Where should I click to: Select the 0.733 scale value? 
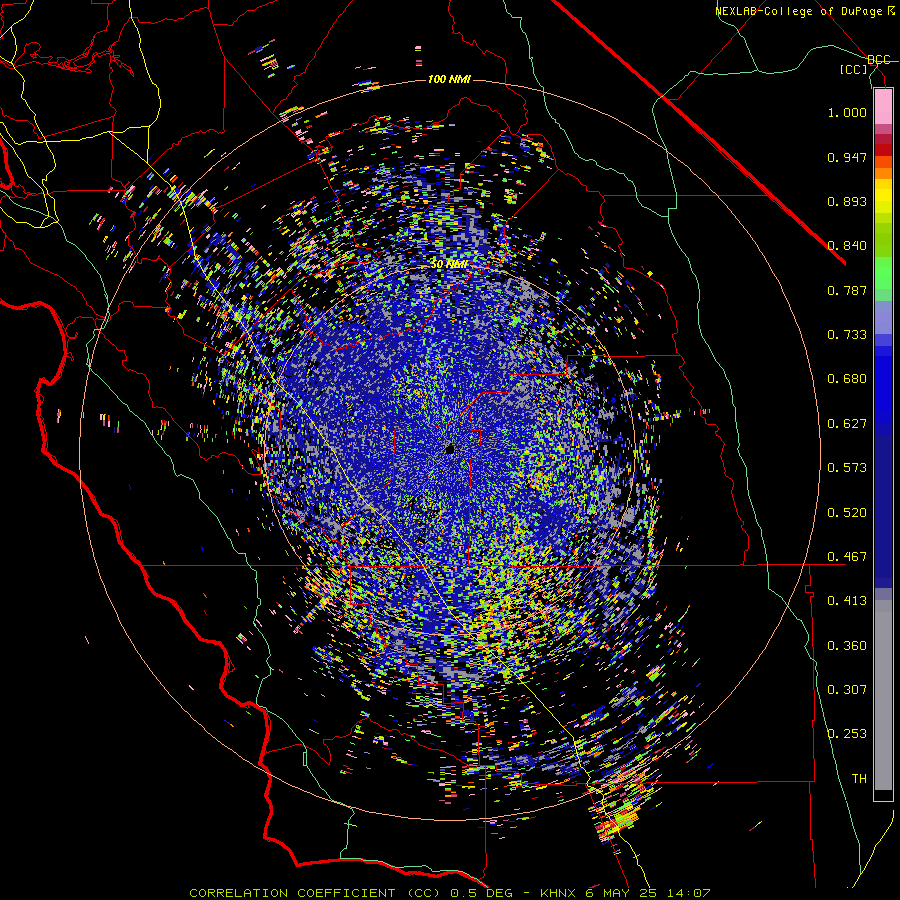pyautogui.click(x=847, y=335)
